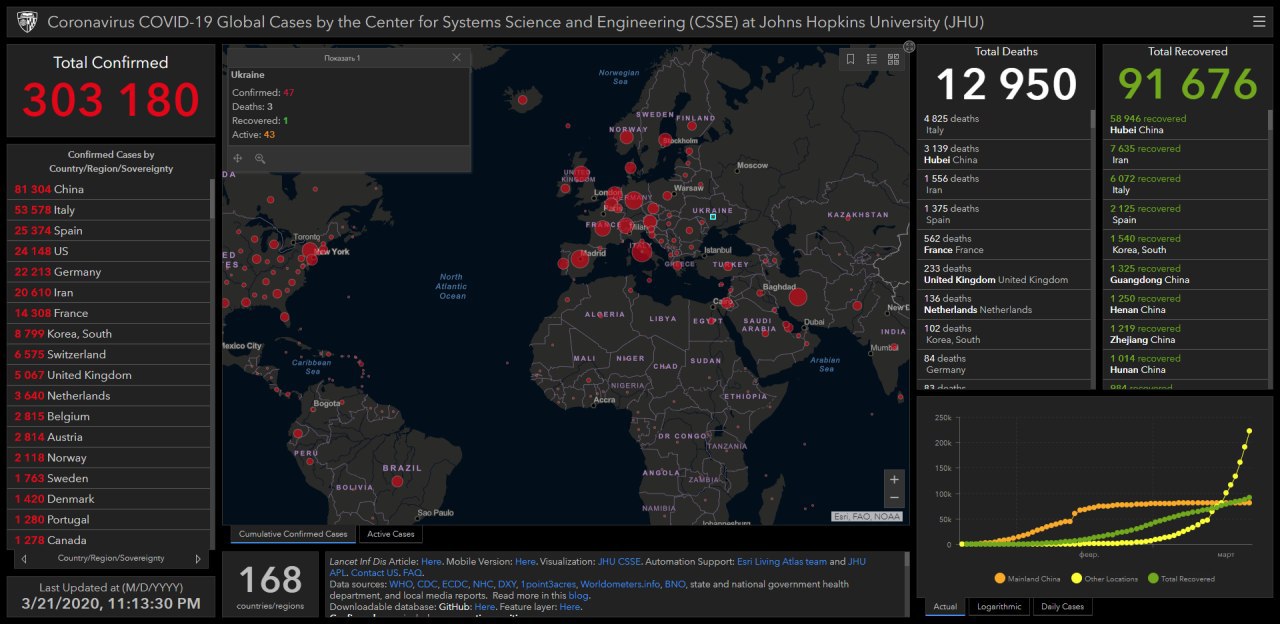Select the Actual chart tab
Viewport: 1280px width, 624px height.
click(945, 607)
